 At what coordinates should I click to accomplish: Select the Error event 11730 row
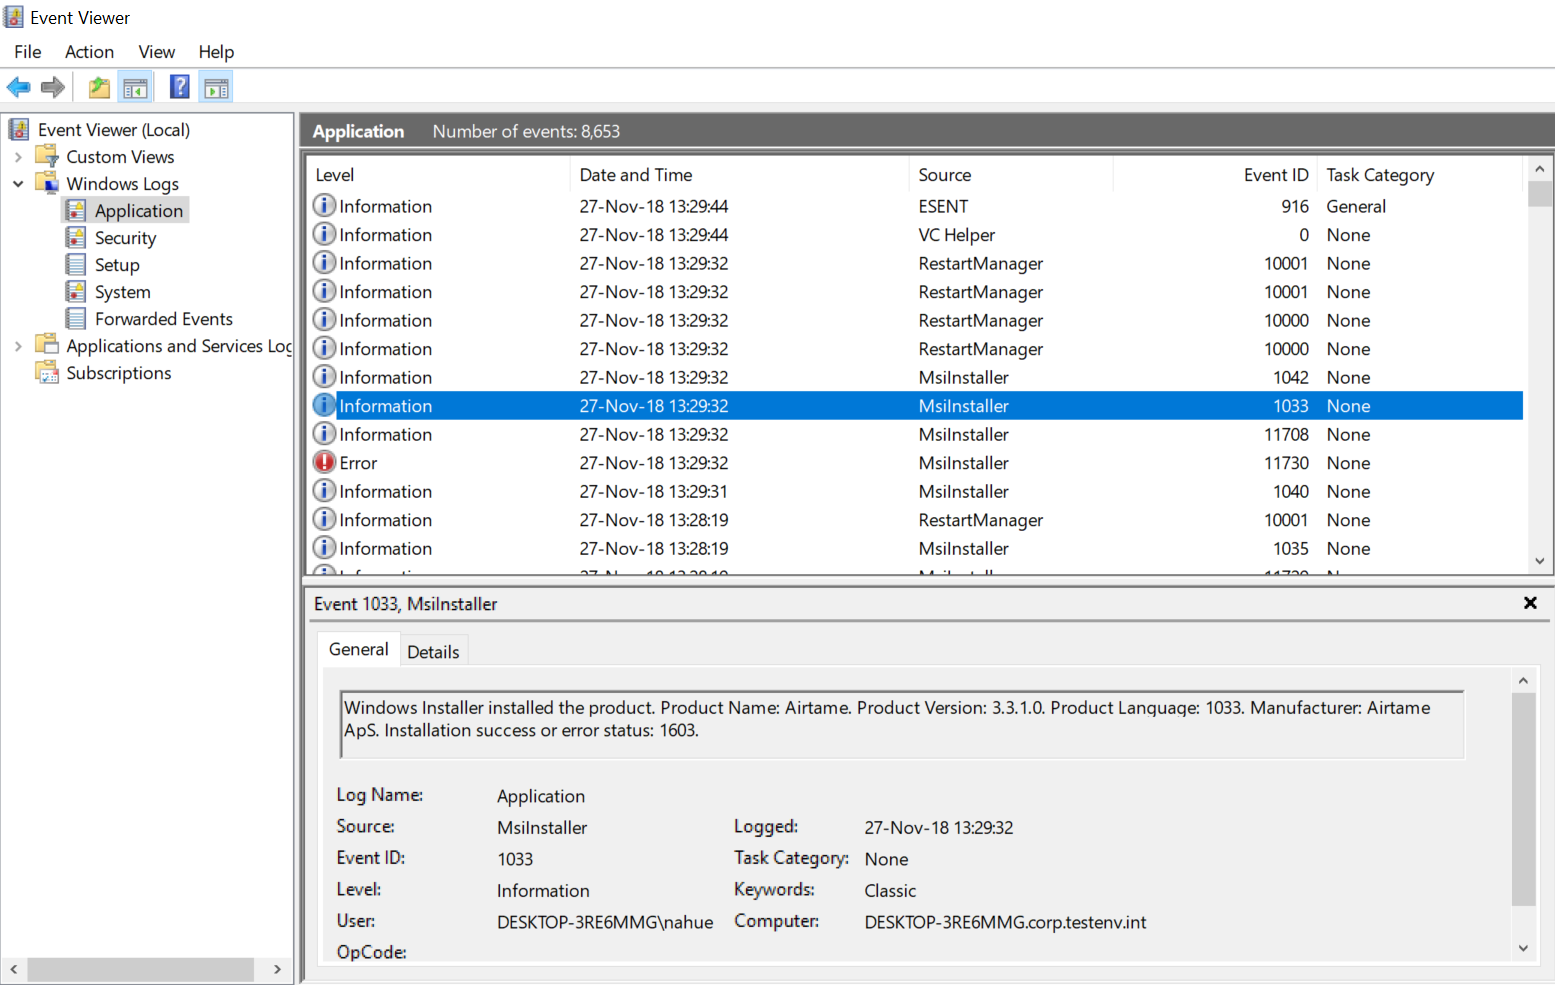click(915, 463)
